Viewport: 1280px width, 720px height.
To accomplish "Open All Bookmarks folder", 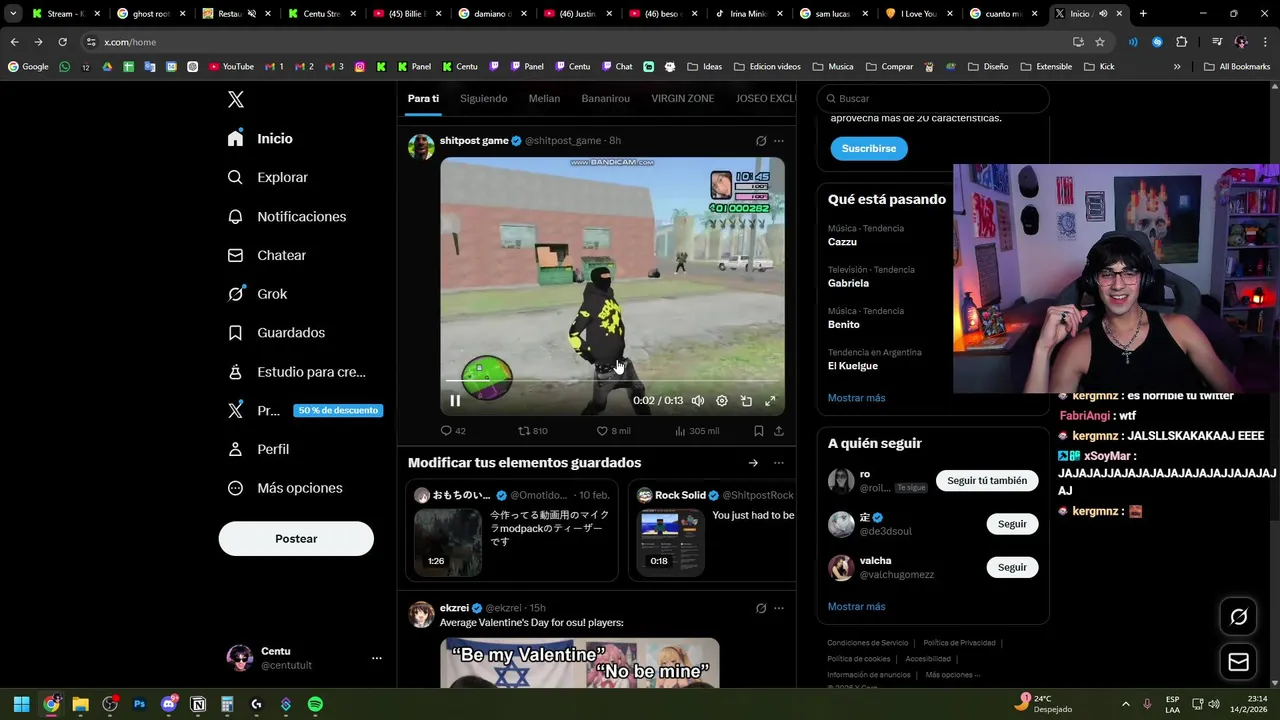I will [x=1237, y=67].
